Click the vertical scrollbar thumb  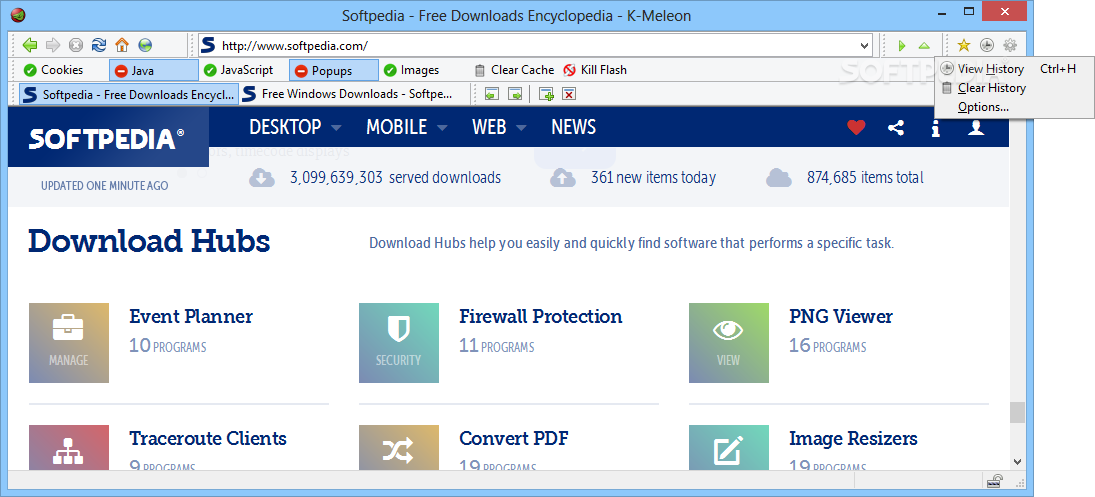tap(1017, 412)
